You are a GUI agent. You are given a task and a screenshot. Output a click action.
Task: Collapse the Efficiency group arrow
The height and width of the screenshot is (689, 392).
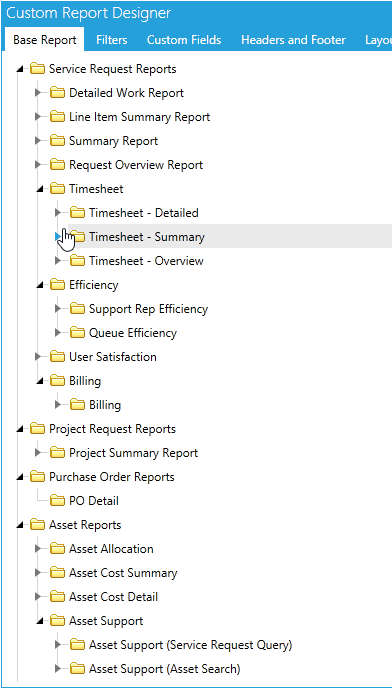pyautogui.click(x=40, y=285)
